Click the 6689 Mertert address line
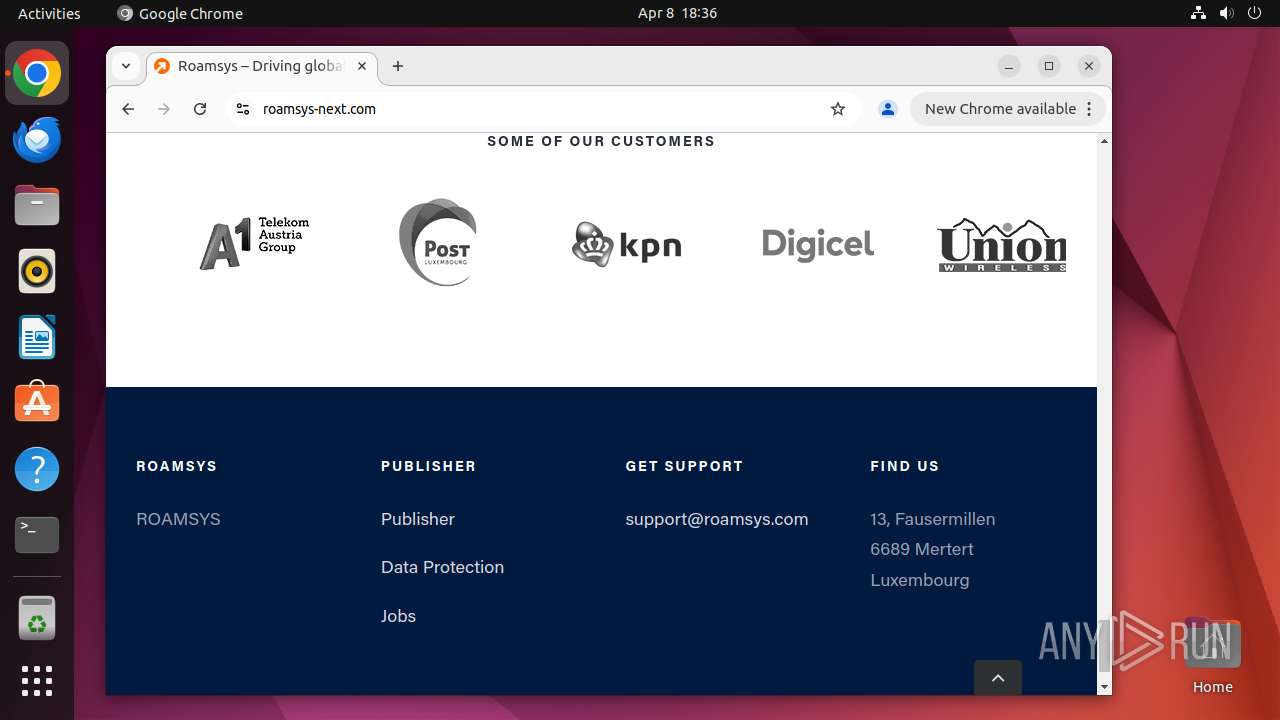The width and height of the screenshot is (1280, 720). click(921, 549)
